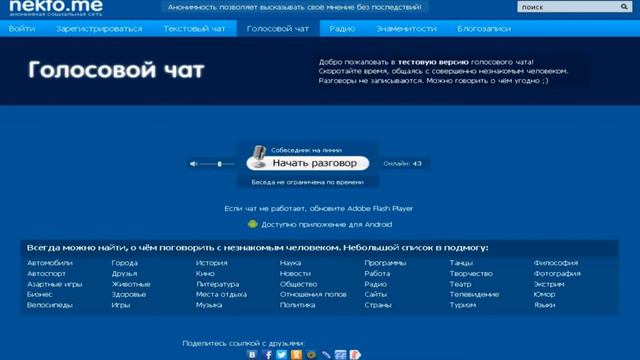Click the Программы topic link

[x=385, y=263]
